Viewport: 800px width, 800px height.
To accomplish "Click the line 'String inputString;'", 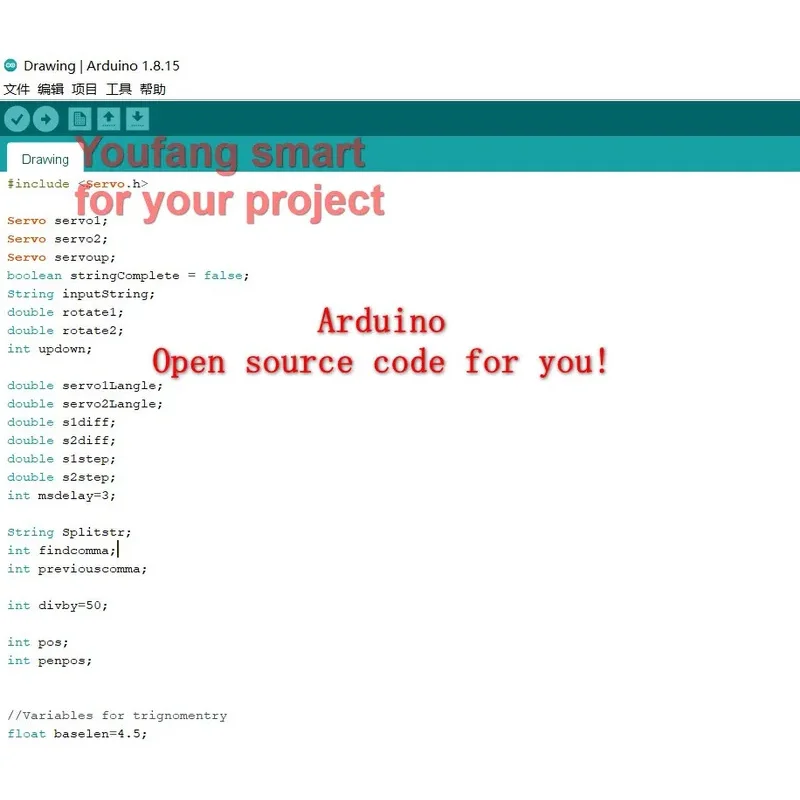I will (x=81, y=294).
